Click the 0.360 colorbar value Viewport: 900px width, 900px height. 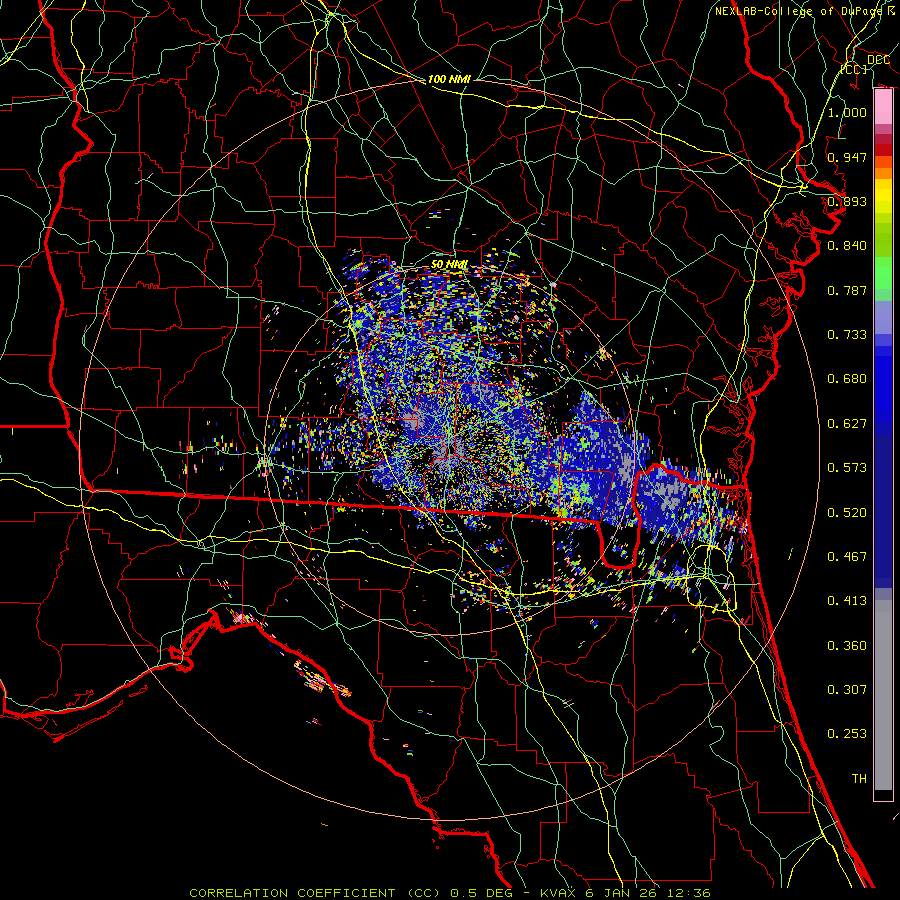(x=847, y=646)
